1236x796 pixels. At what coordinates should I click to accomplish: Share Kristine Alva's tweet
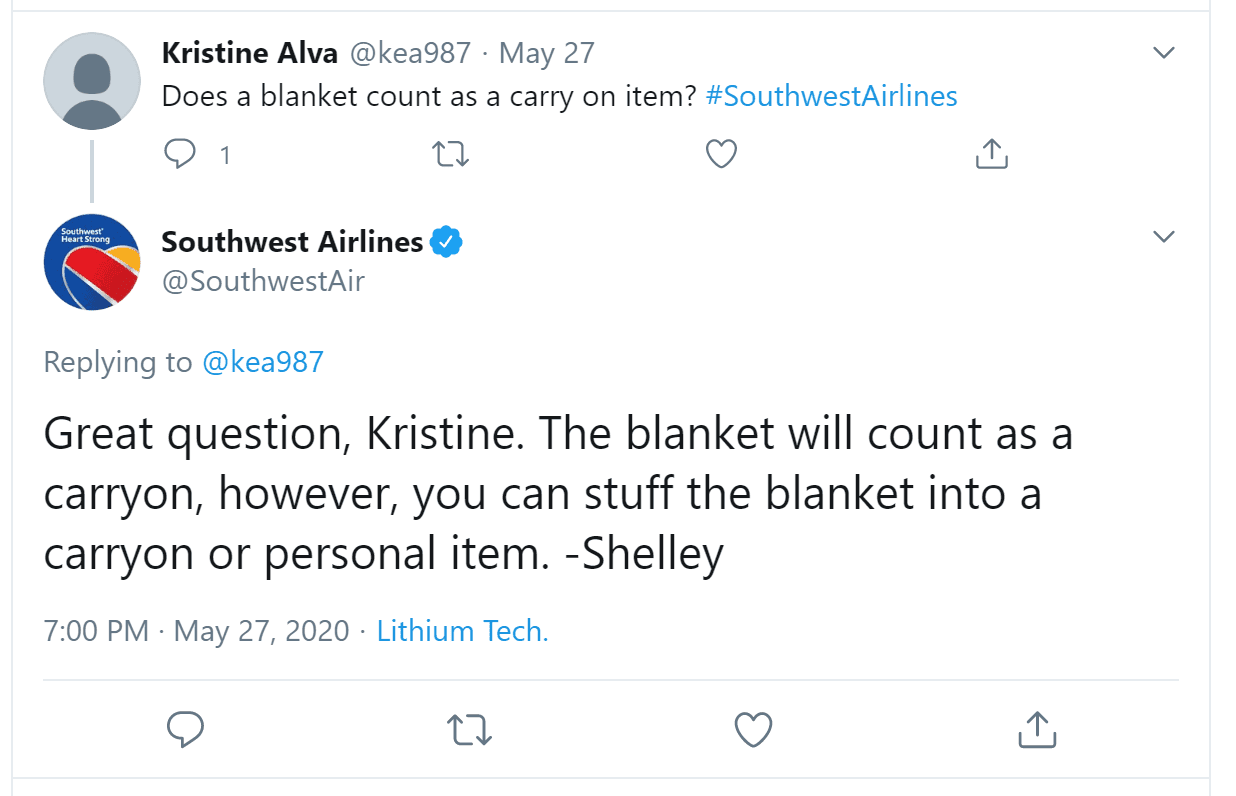pyautogui.click(x=991, y=154)
